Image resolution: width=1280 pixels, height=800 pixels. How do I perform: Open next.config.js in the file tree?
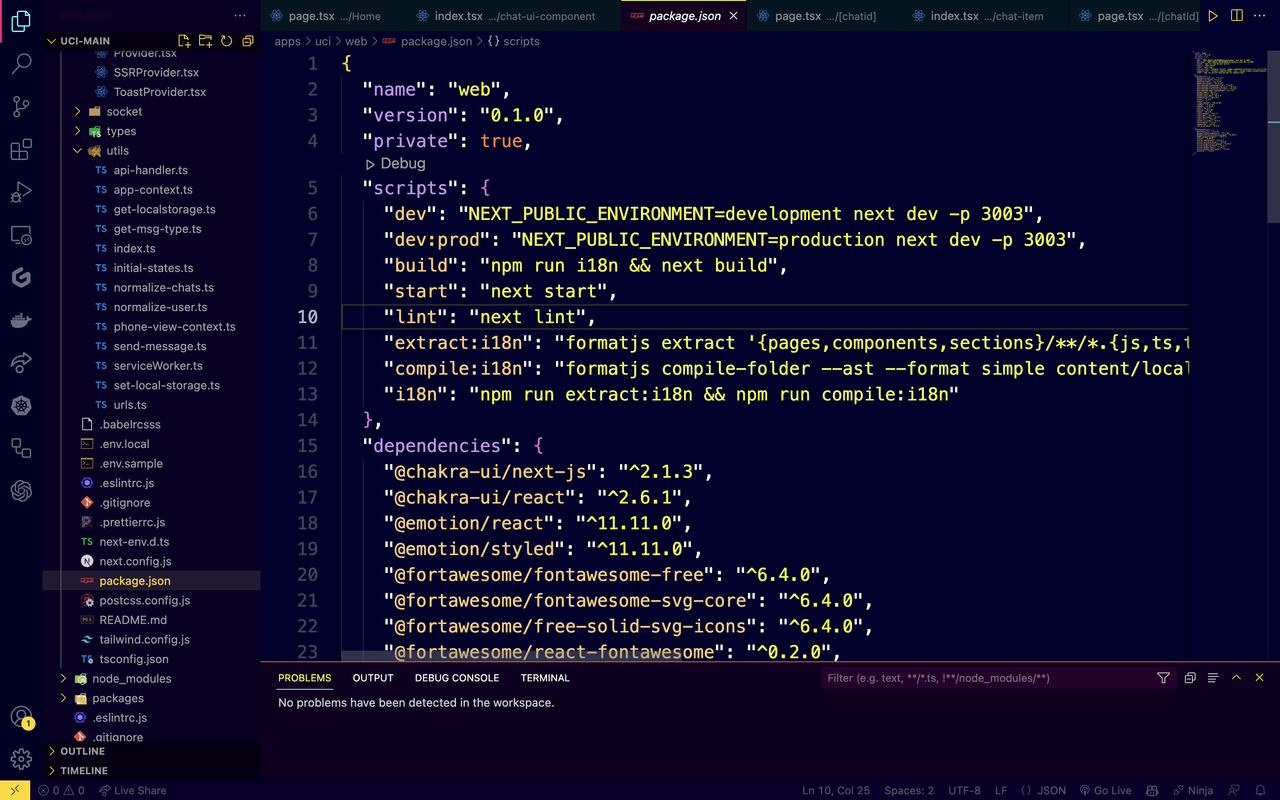tap(135, 561)
